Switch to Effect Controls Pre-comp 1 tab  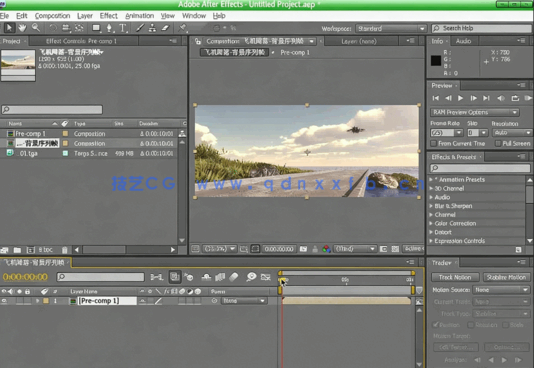81,41
